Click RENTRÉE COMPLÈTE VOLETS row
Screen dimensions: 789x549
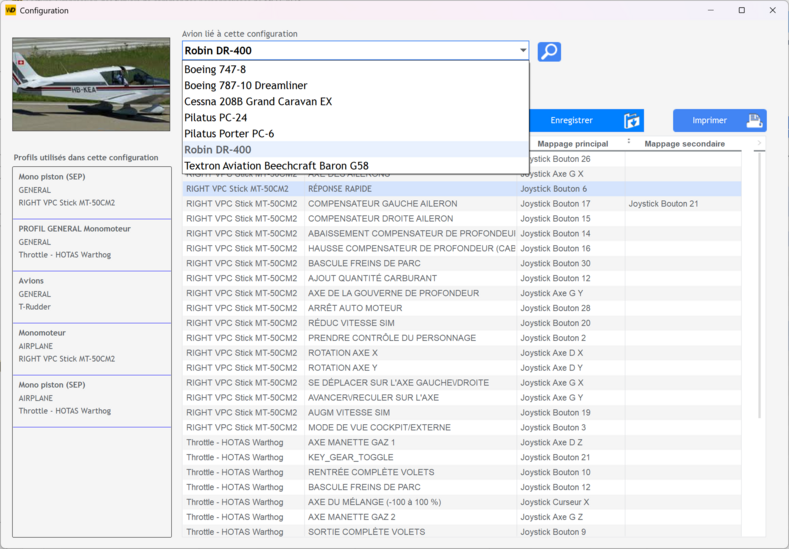point(462,473)
